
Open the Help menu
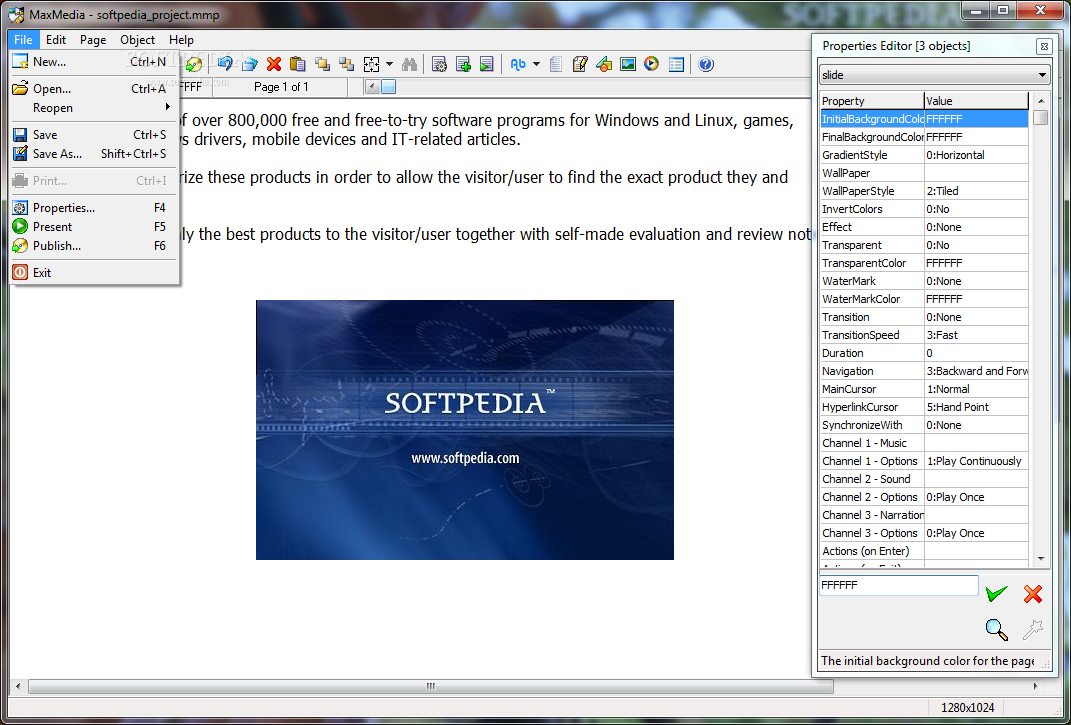[182, 40]
